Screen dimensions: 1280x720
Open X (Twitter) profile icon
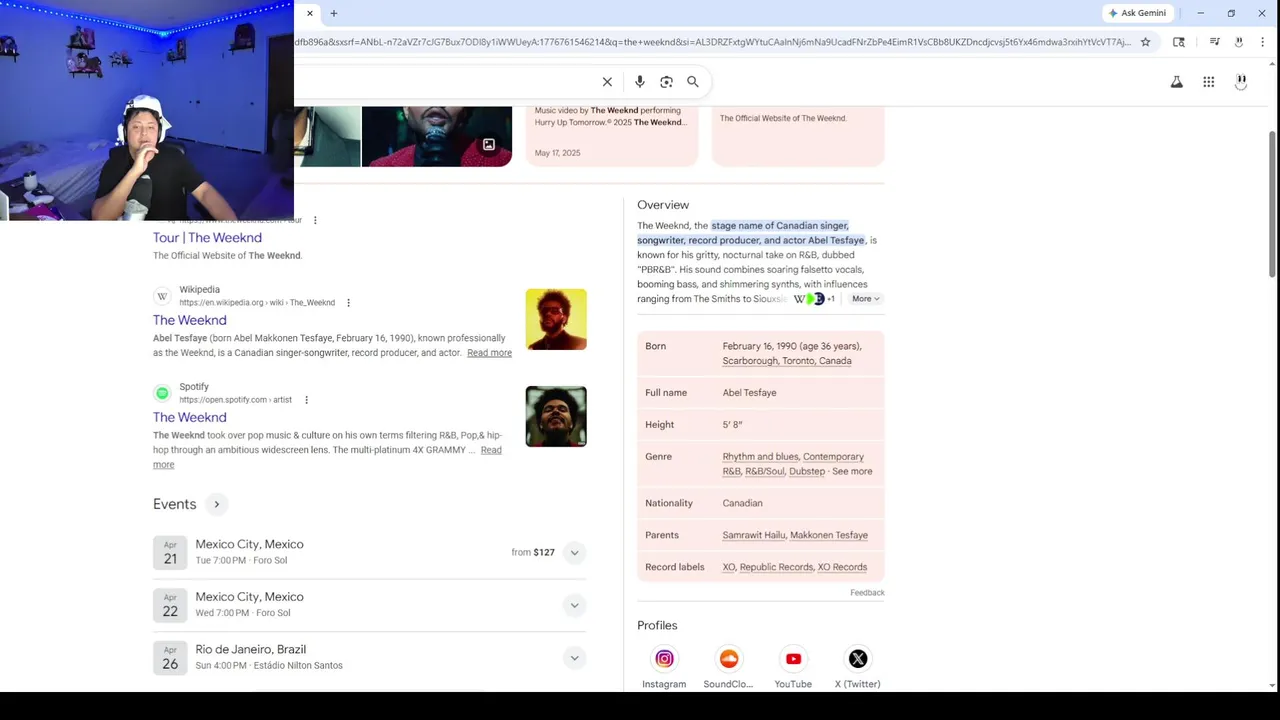(x=858, y=659)
